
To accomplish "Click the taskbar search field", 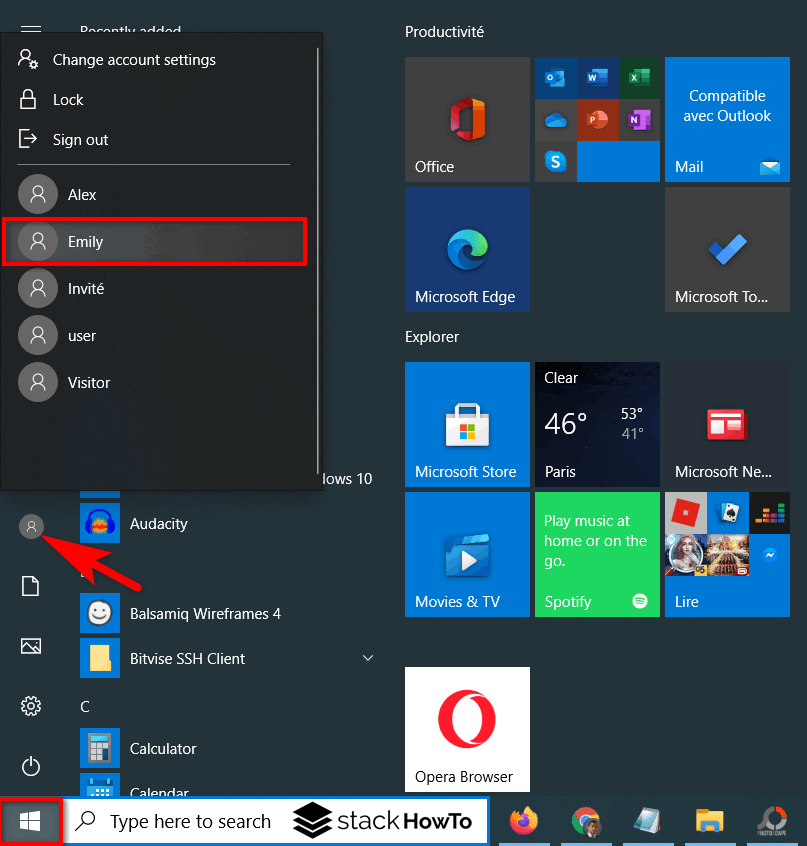I will tap(190, 821).
